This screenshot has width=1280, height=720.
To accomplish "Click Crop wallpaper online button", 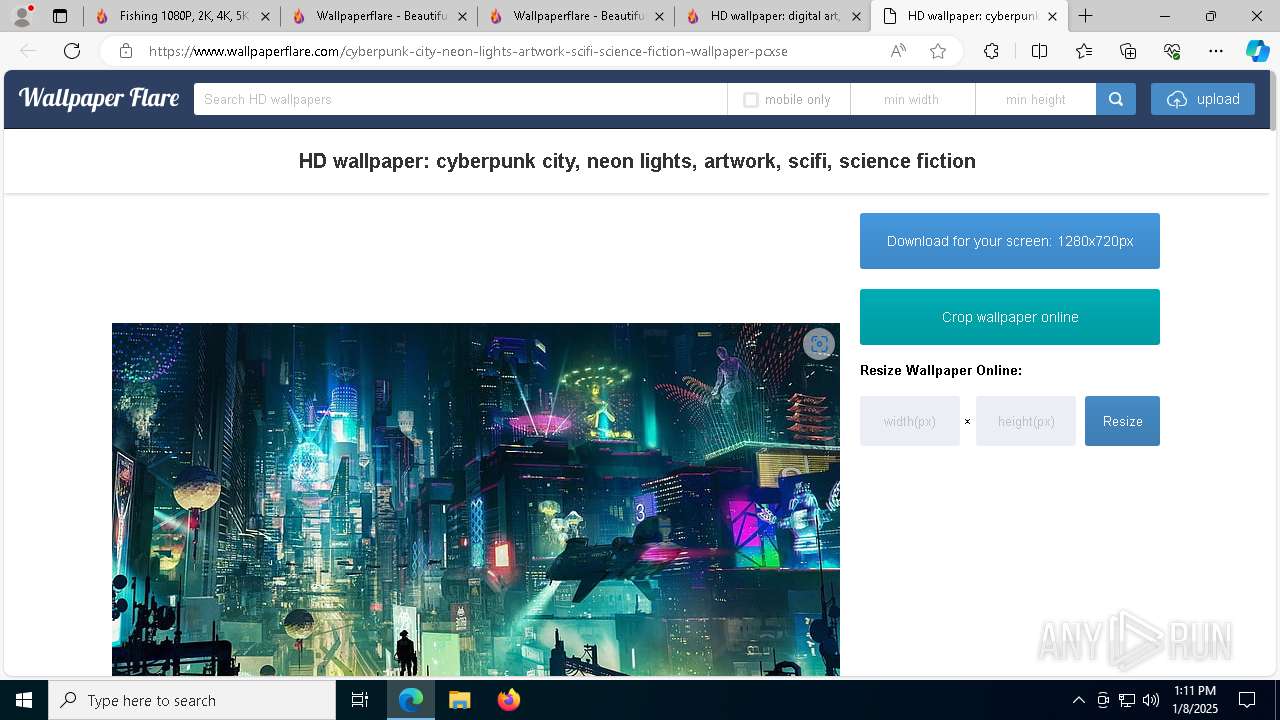I will coord(1010,317).
